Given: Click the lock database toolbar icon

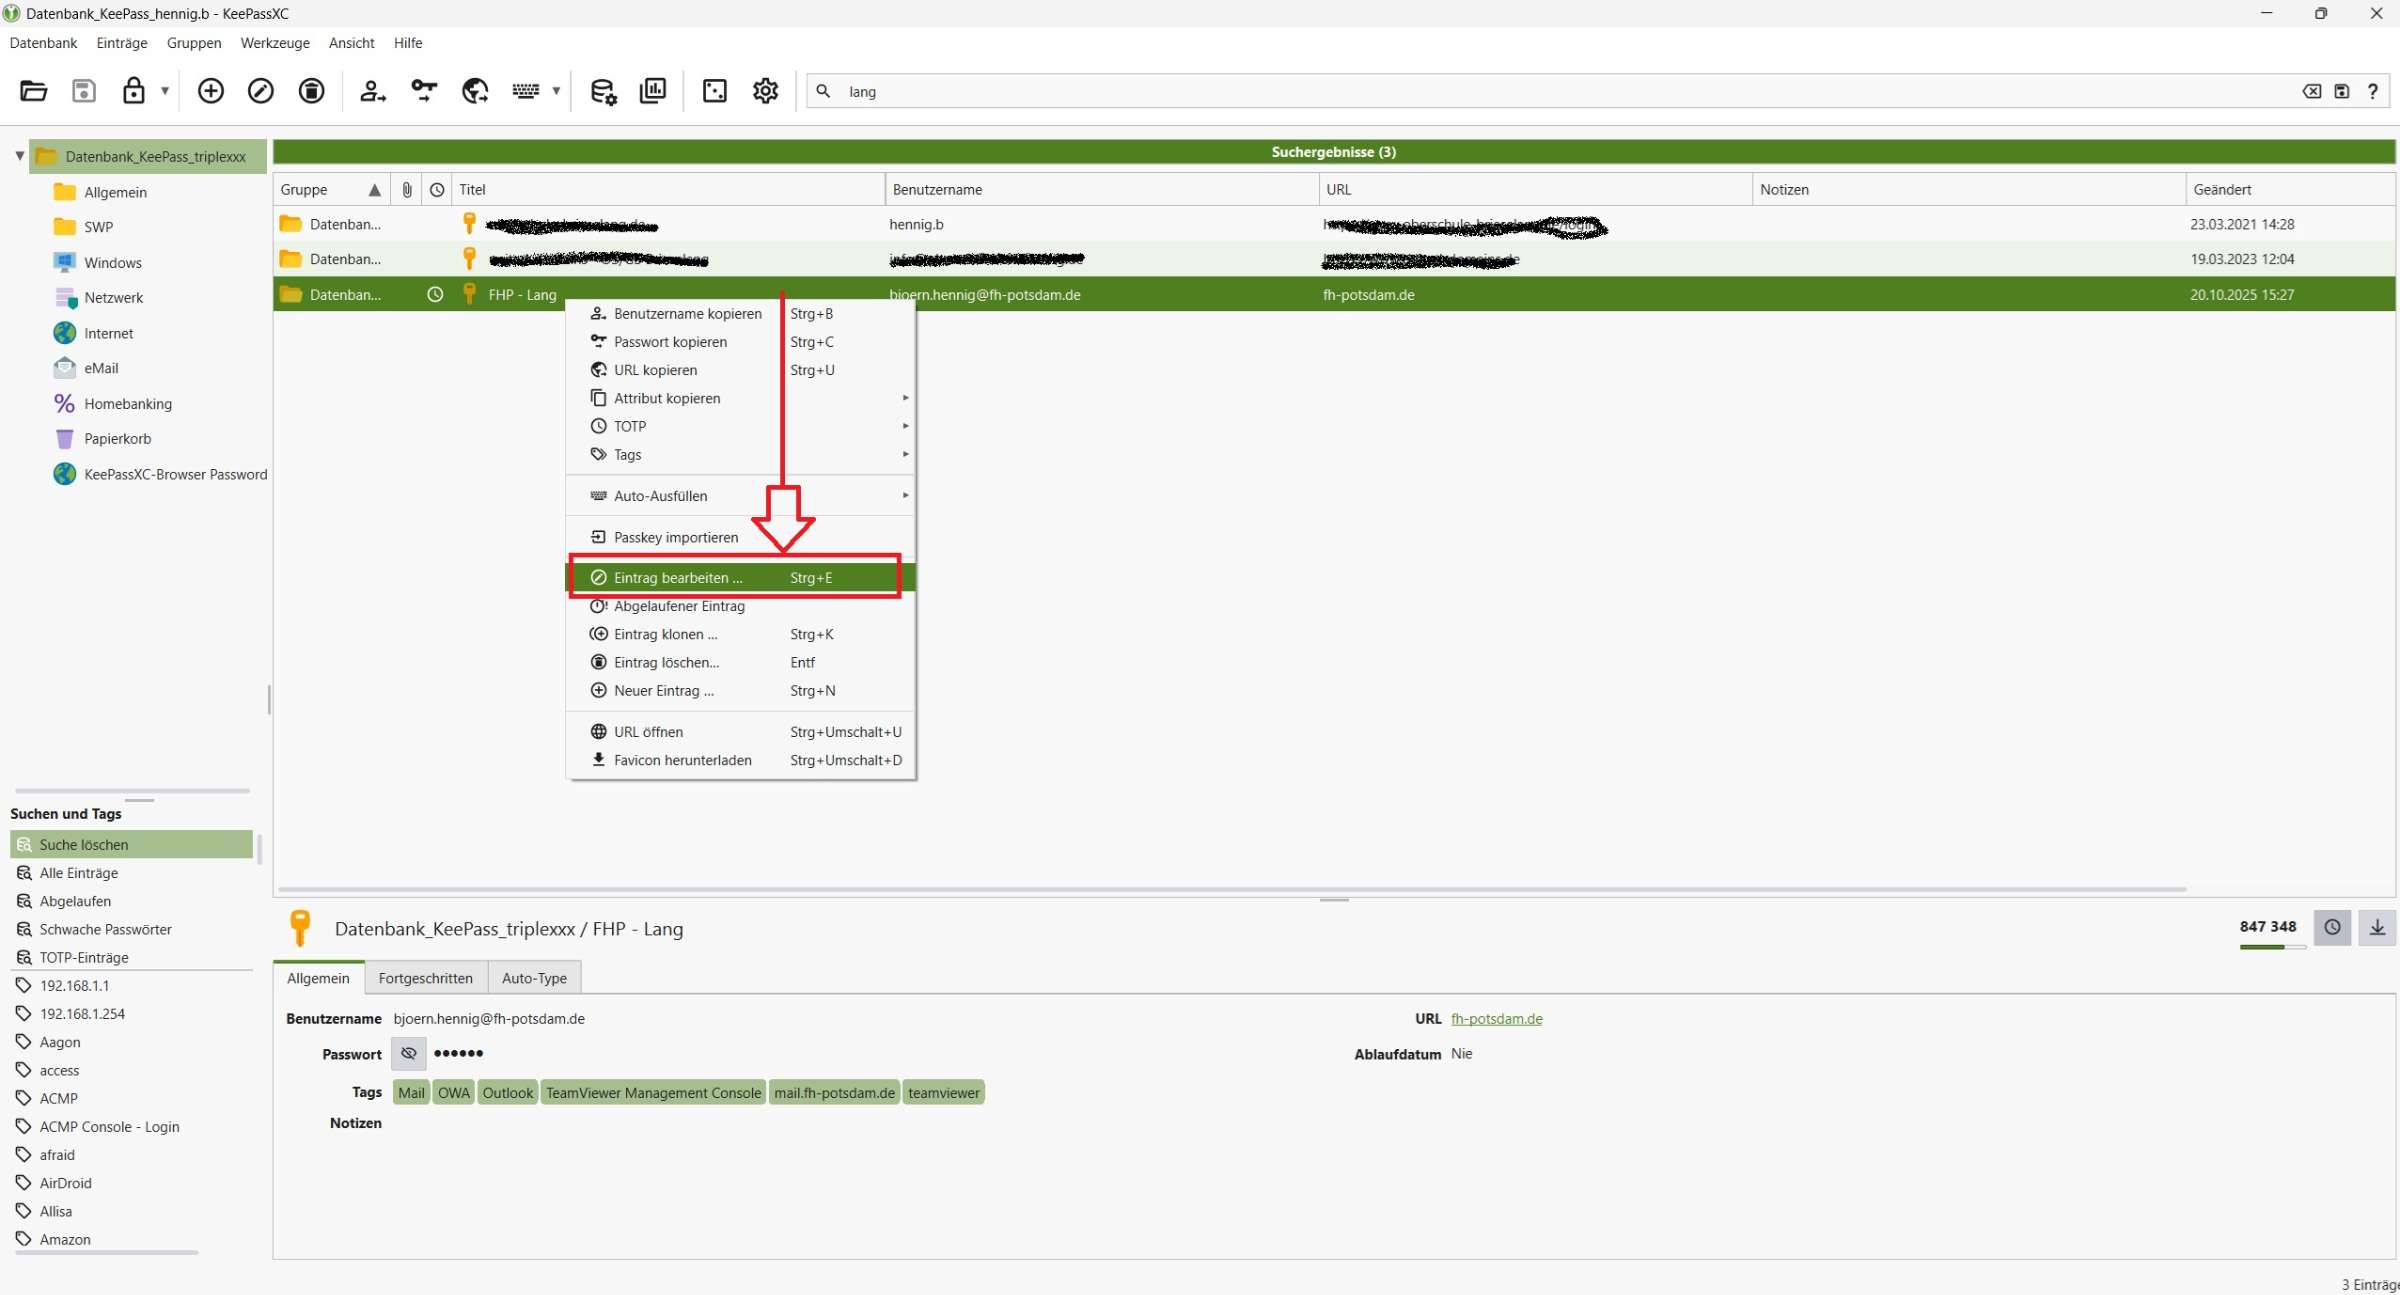Looking at the screenshot, I should click(133, 91).
